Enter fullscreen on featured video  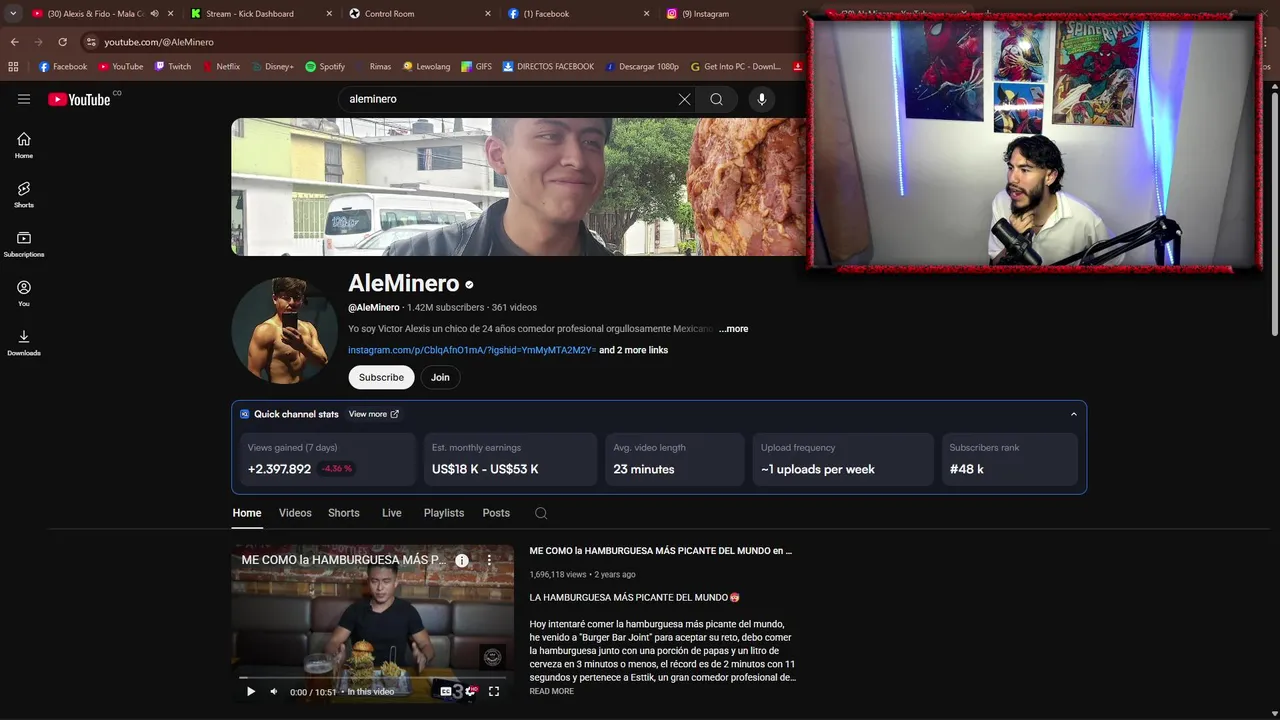click(x=494, y=691)
